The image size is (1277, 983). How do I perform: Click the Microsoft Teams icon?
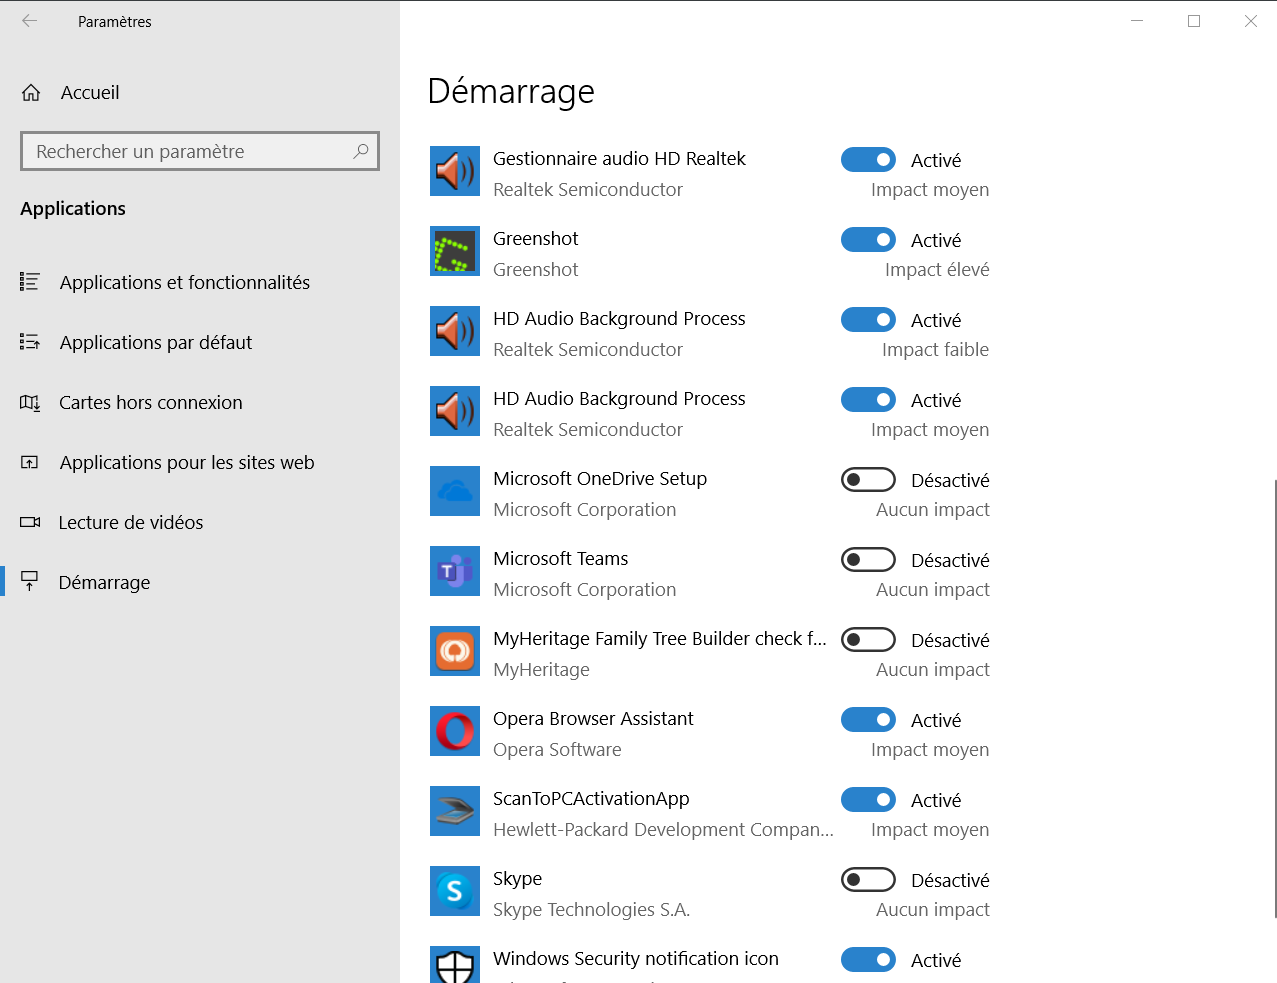point(455,571)
